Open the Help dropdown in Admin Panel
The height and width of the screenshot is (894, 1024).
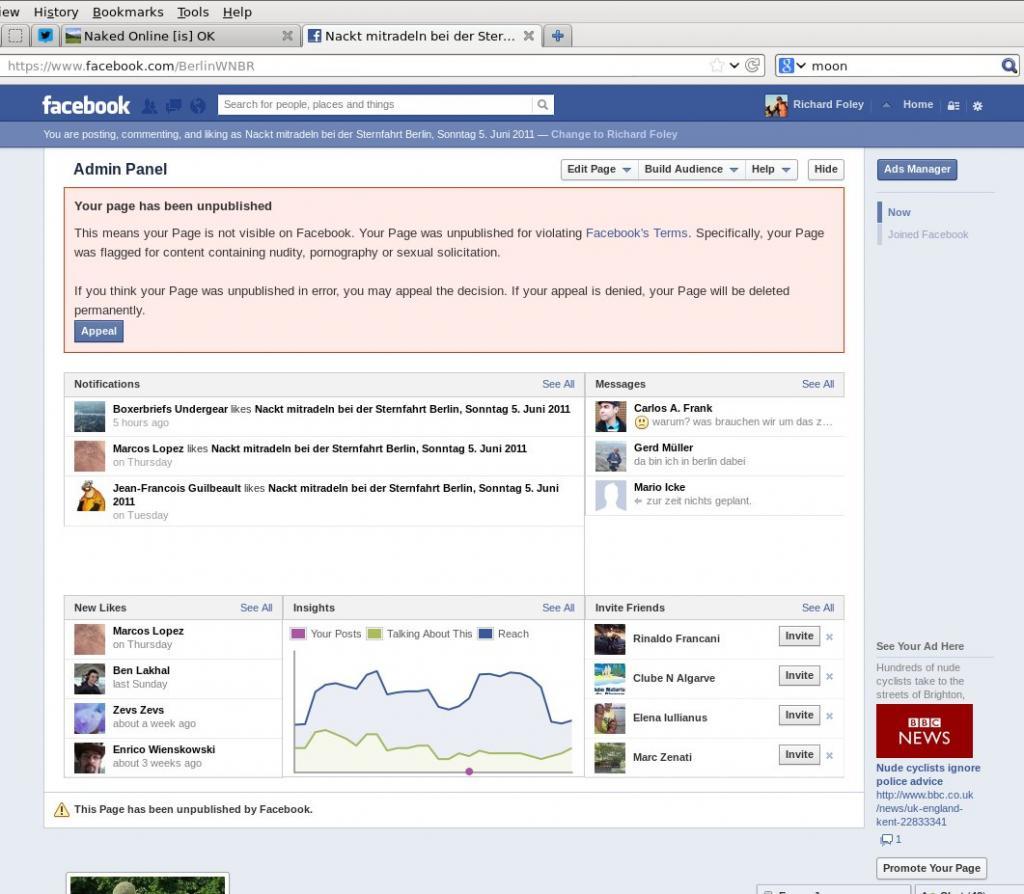pyautogui.click(x=771, y=169)
